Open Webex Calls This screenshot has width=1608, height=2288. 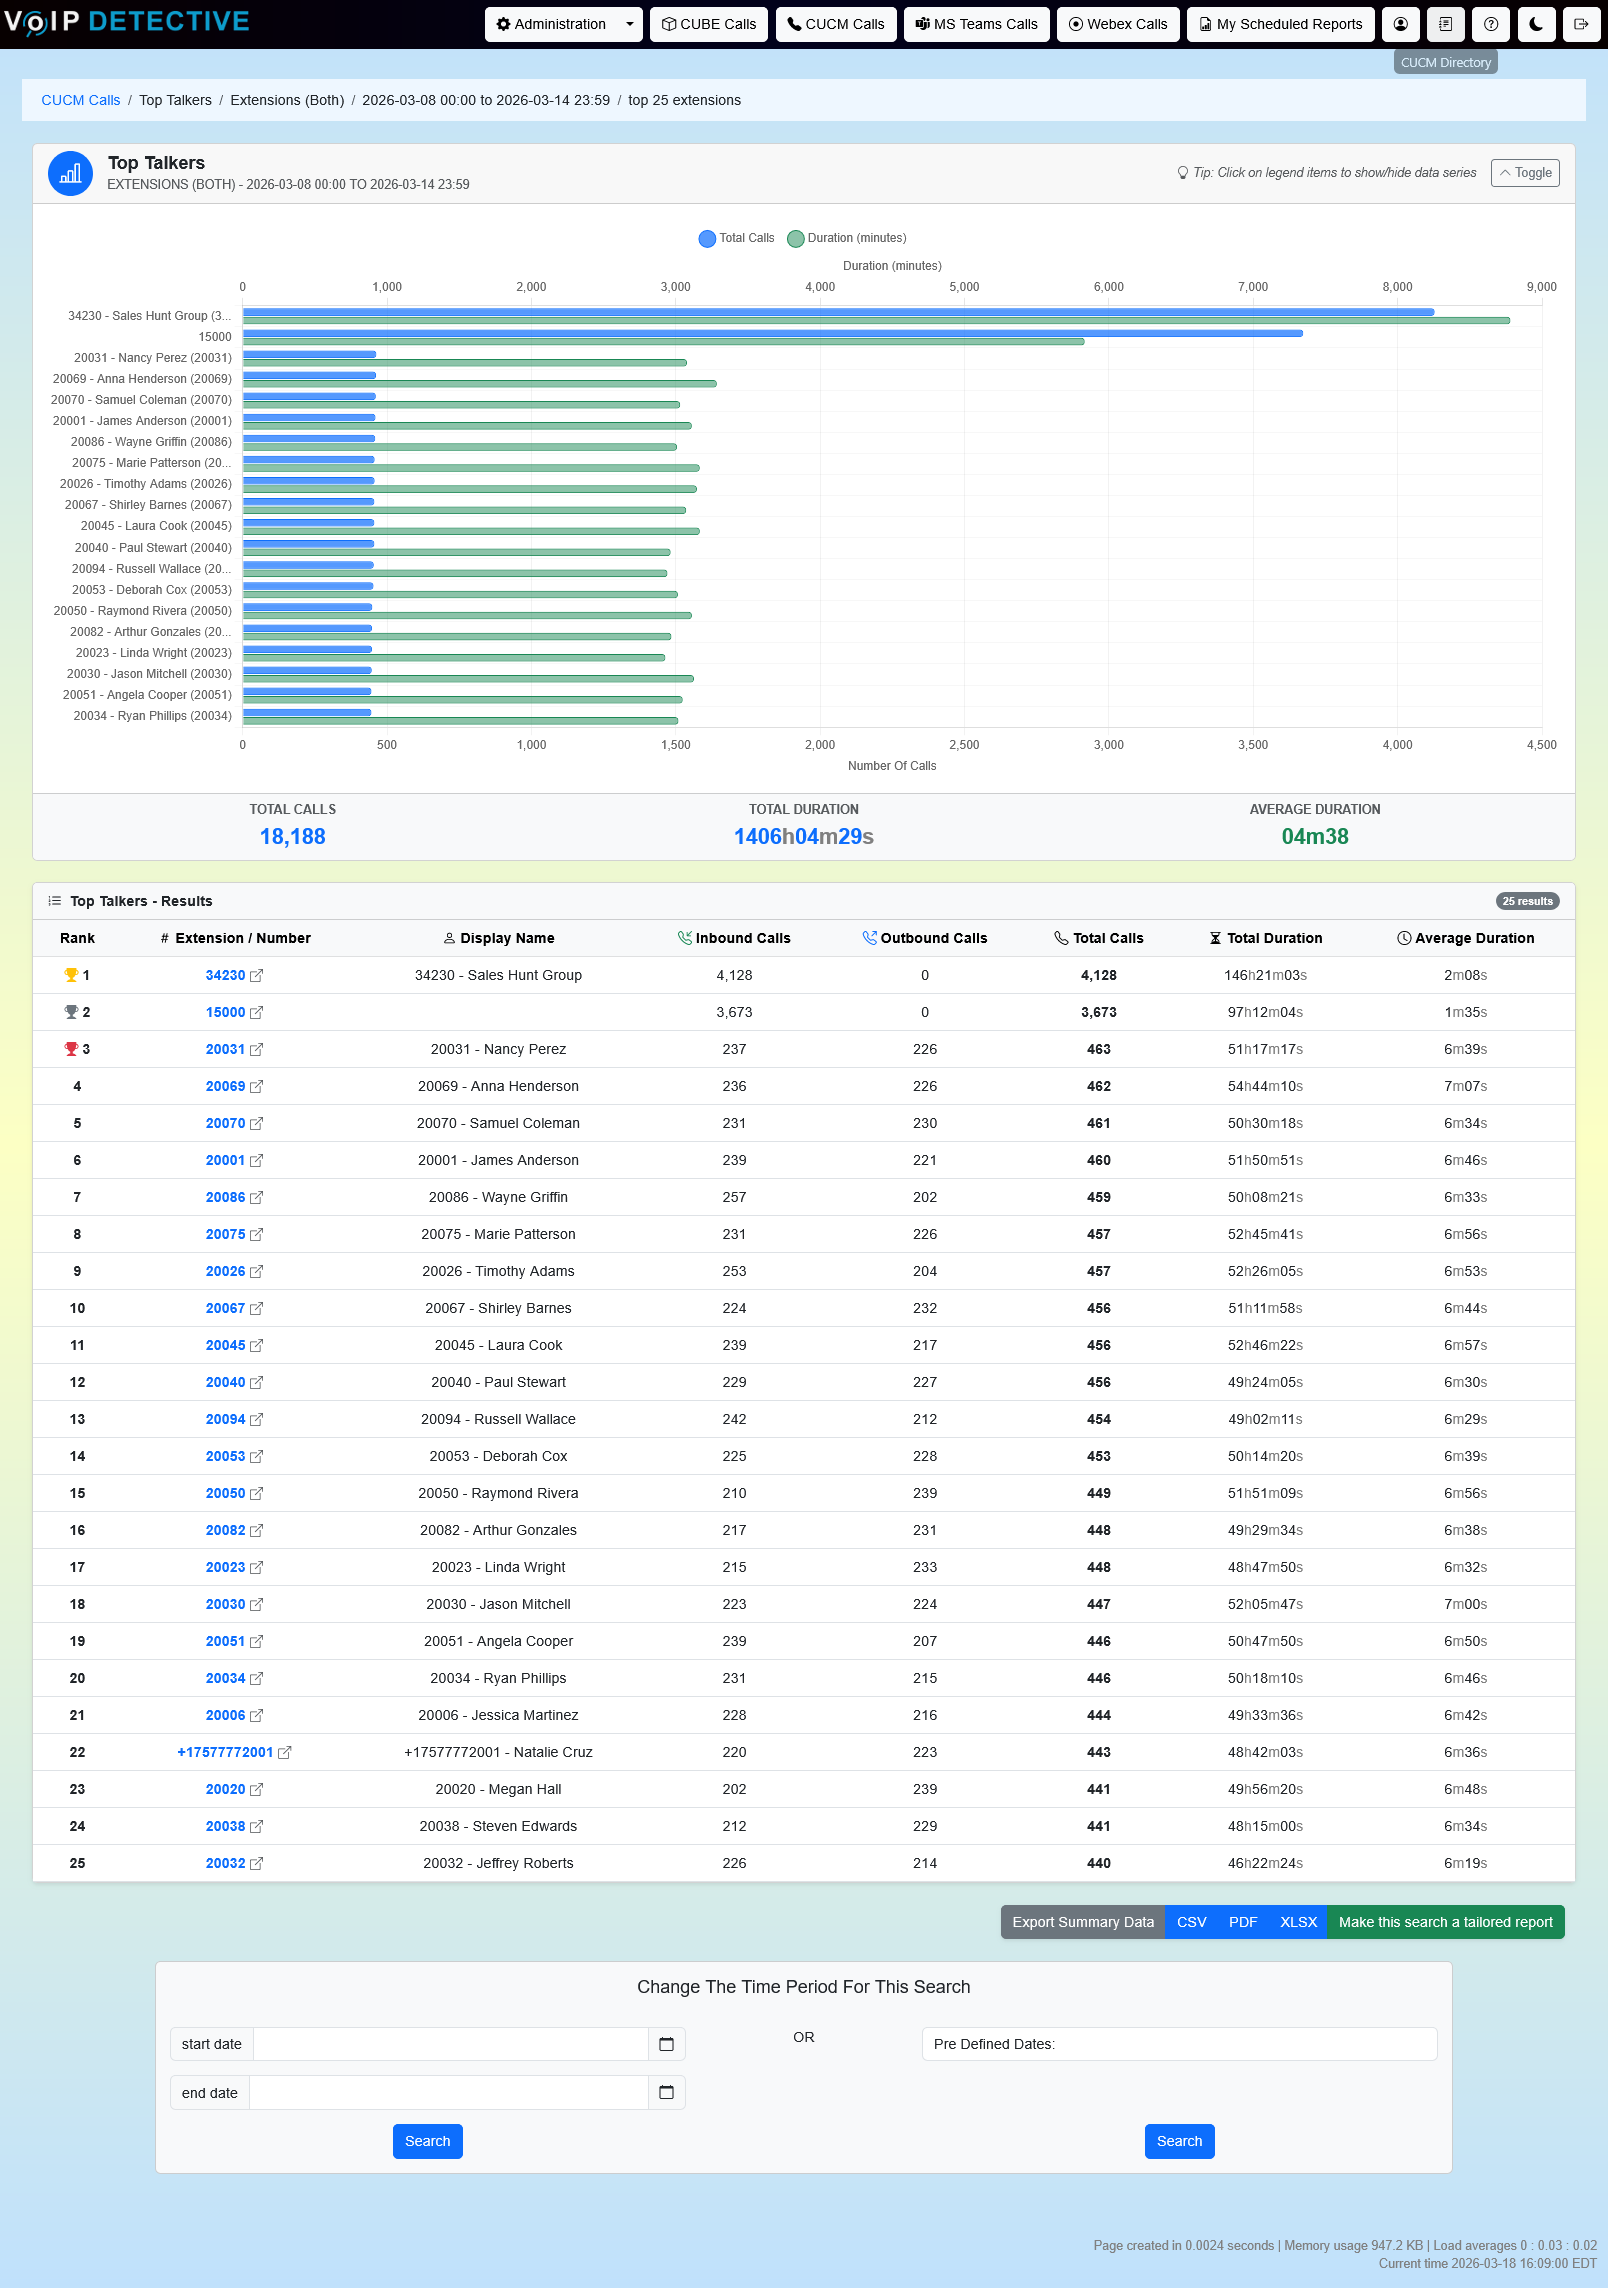pyautogui.click(x=1118, y=24)
